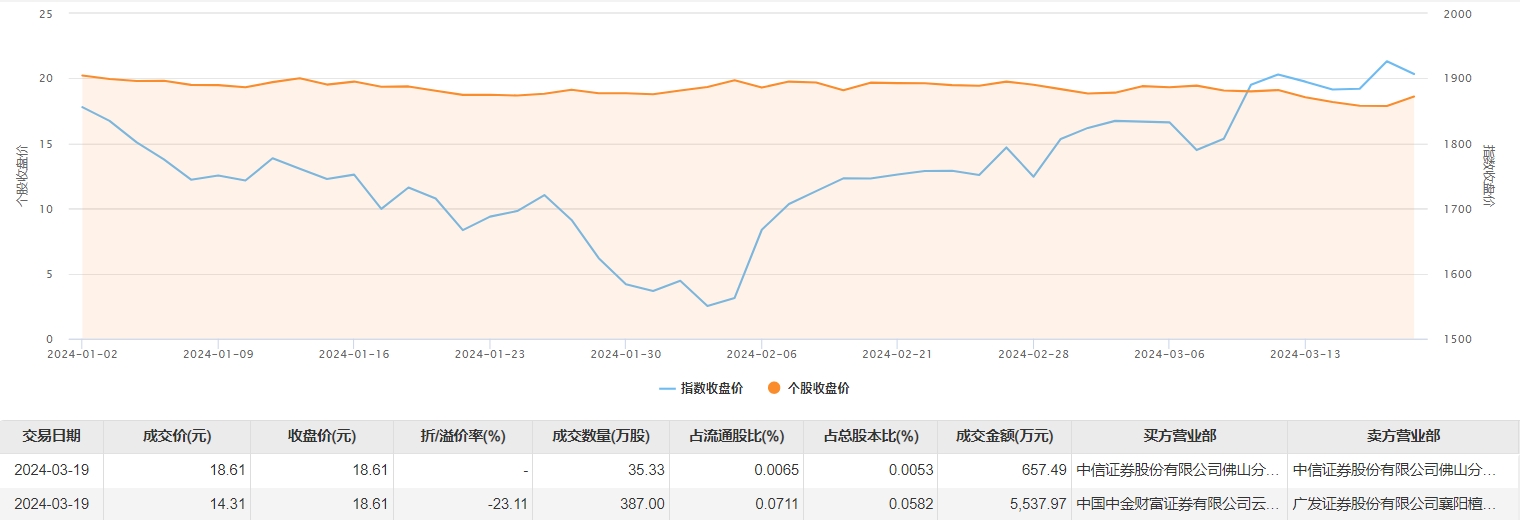Click the 占流通股比(%) column header
The width and height of the screenshot is (1520, 520).
coord(737,436)
